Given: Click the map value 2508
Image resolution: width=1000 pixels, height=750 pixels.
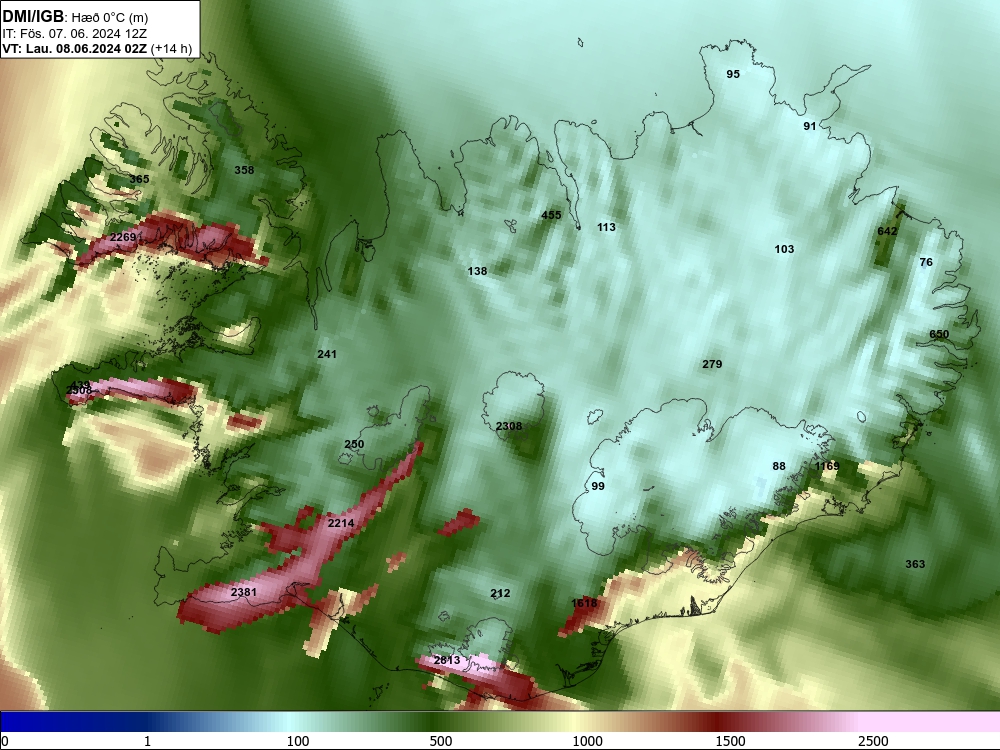Looking at the screenshot, I should (x=79, y=390).
